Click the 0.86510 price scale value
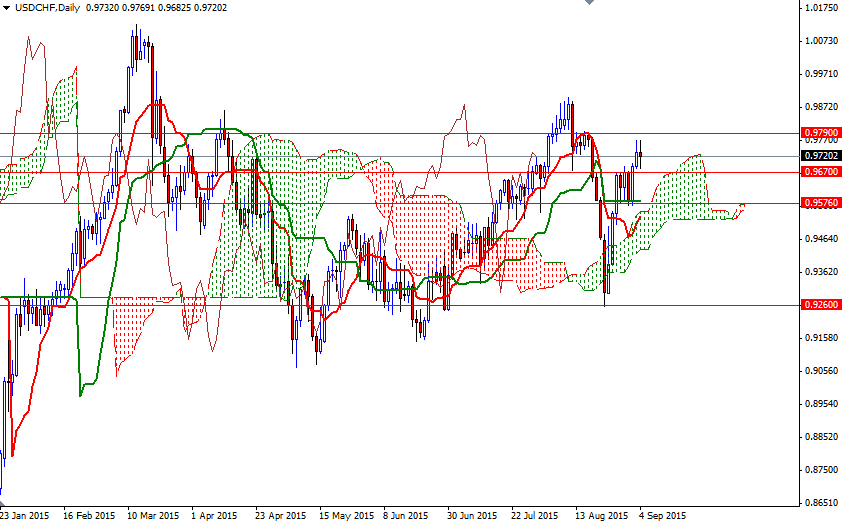 pos(822,503)
